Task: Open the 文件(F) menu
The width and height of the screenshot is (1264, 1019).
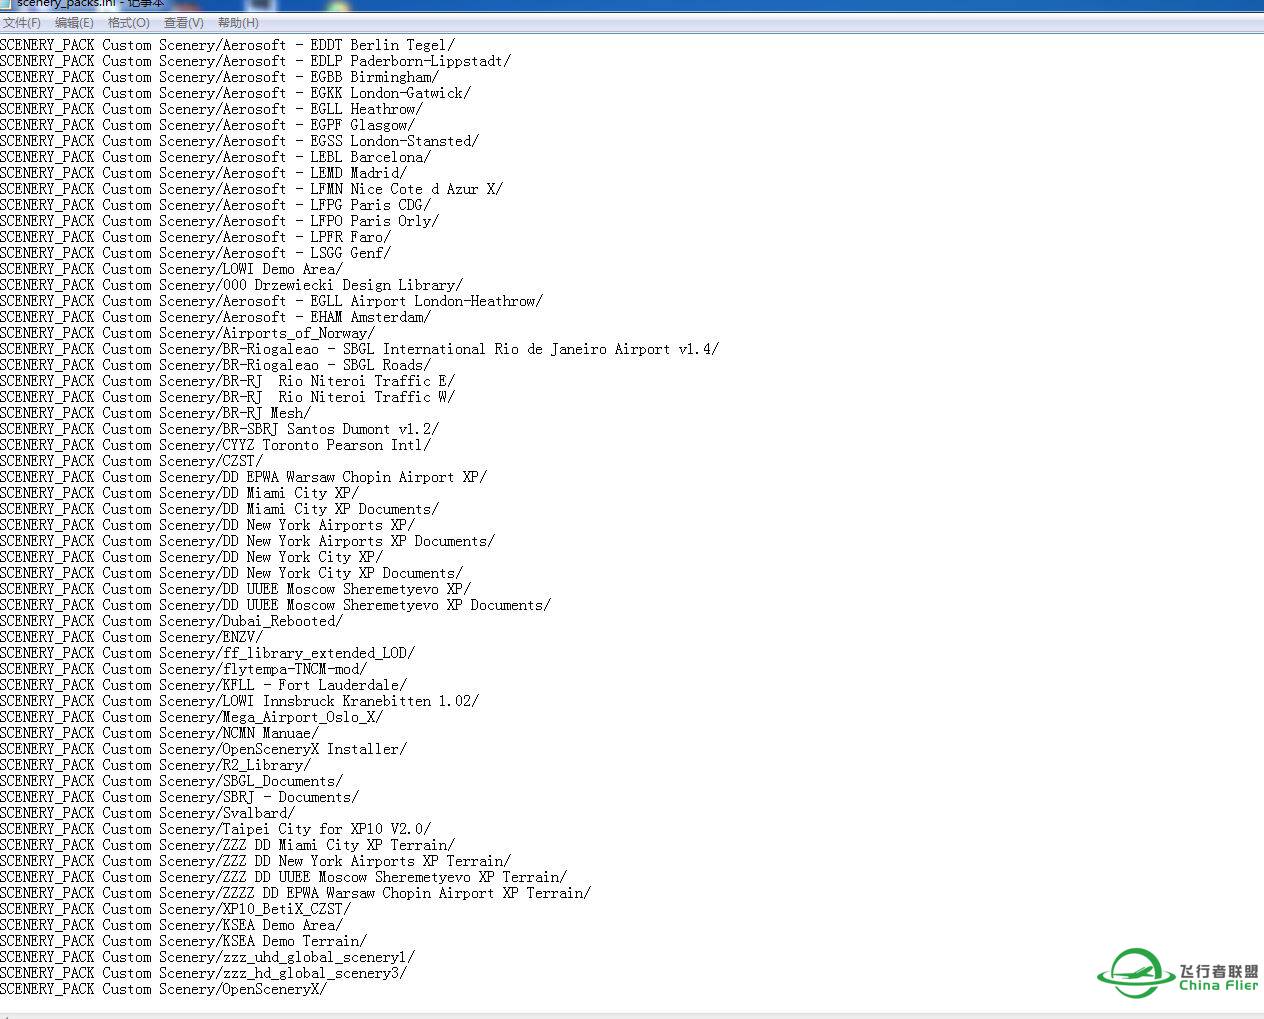Action: point(22,22)
